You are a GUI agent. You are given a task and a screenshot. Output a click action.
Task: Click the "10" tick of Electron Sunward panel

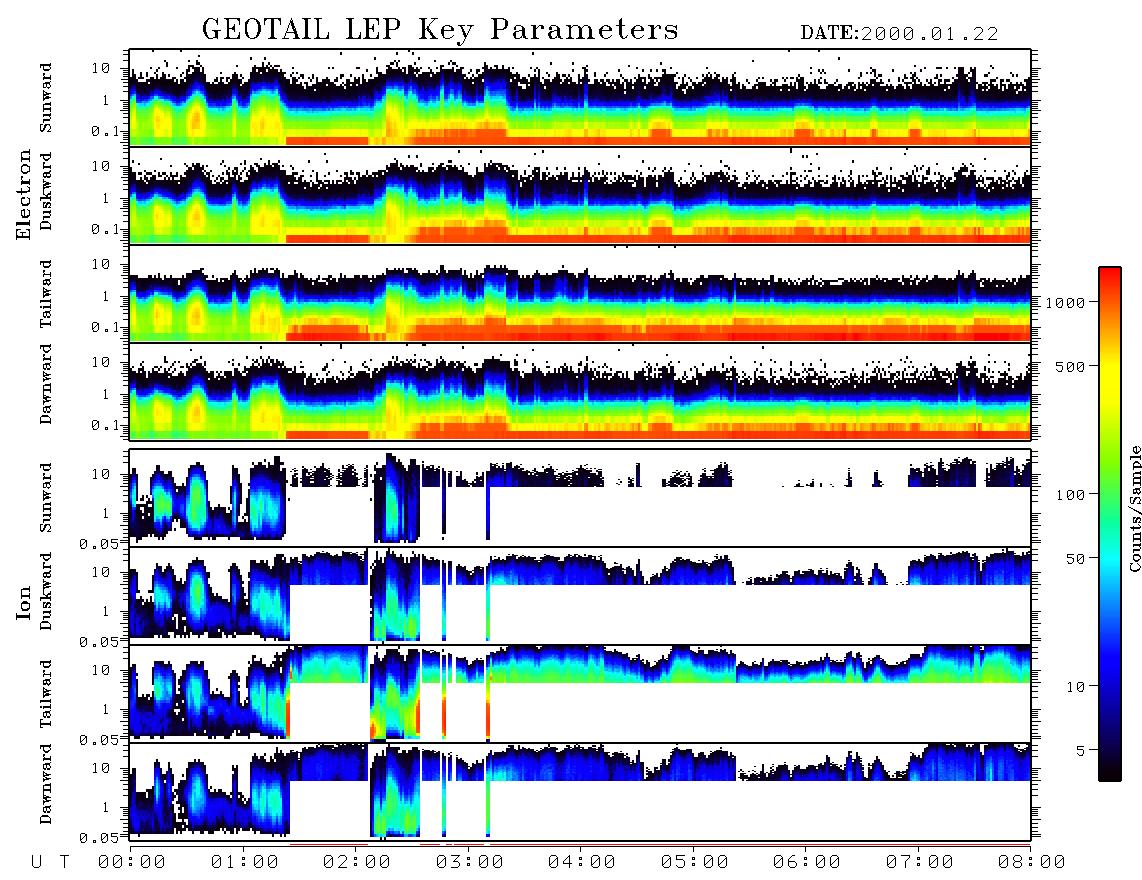(101, 68)
